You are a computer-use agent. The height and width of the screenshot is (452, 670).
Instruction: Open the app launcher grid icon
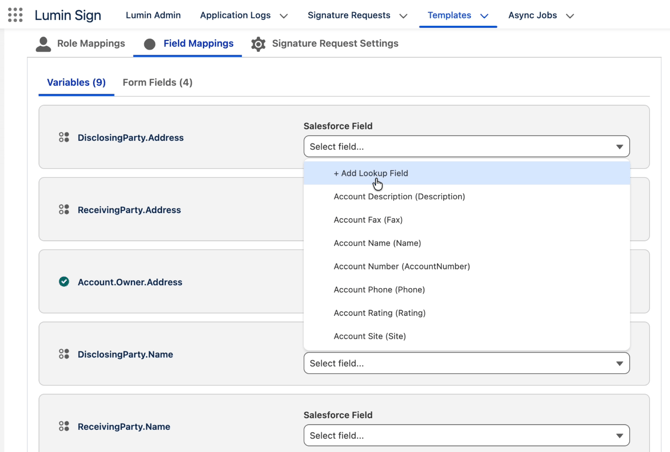(15, 15)
